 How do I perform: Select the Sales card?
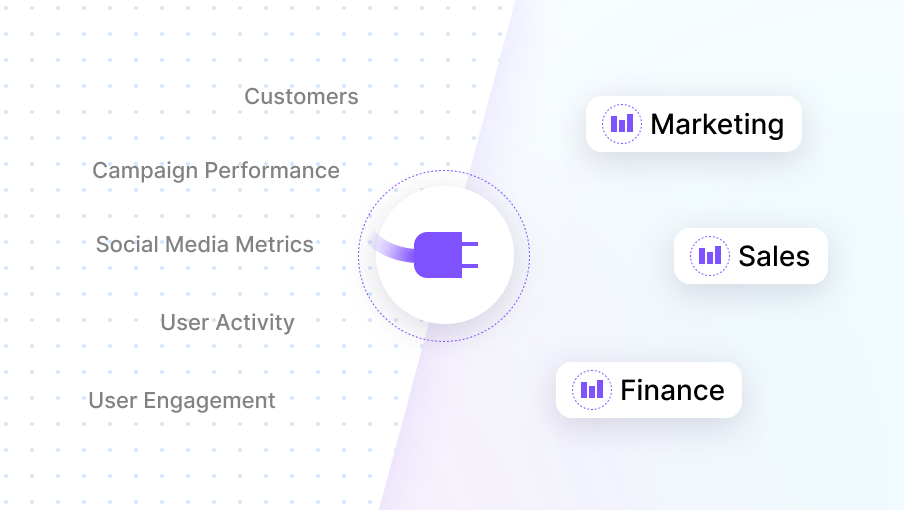pyautogui.click(x=751, y=256)
